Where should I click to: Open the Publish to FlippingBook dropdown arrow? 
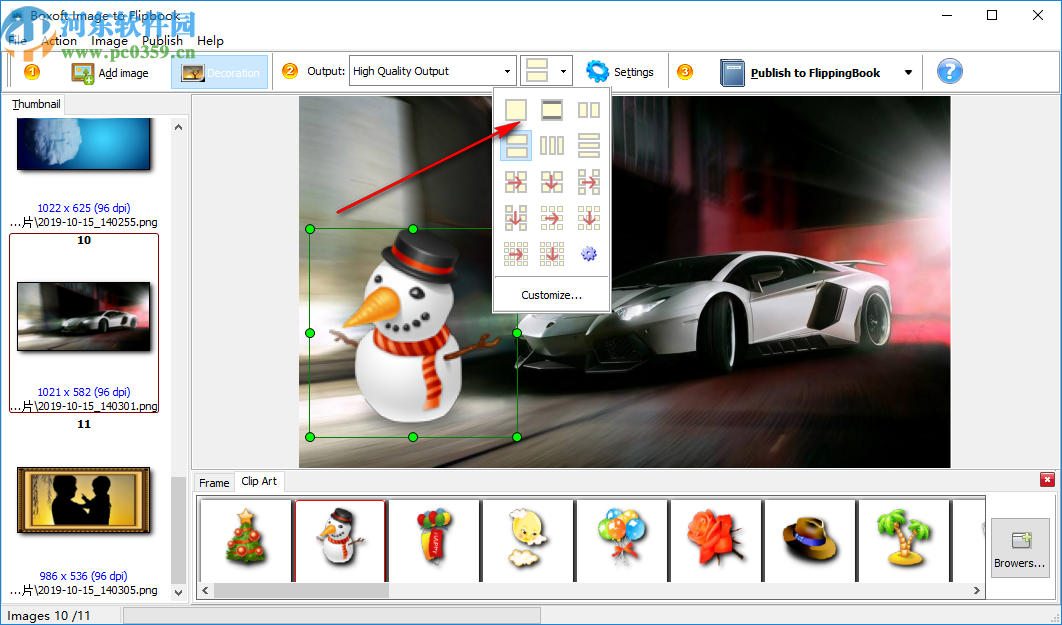tap(908, 71)
